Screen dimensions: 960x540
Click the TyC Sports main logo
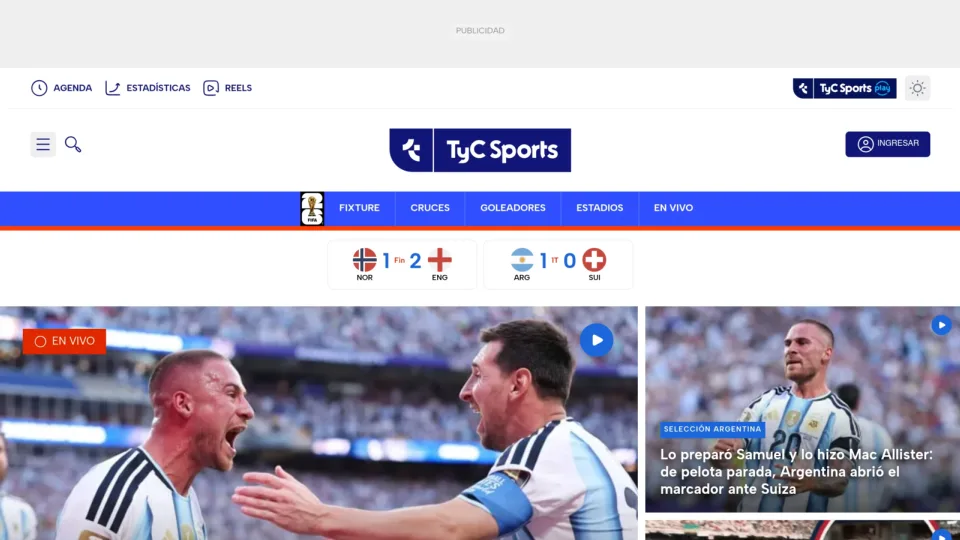tap(480, 150)
